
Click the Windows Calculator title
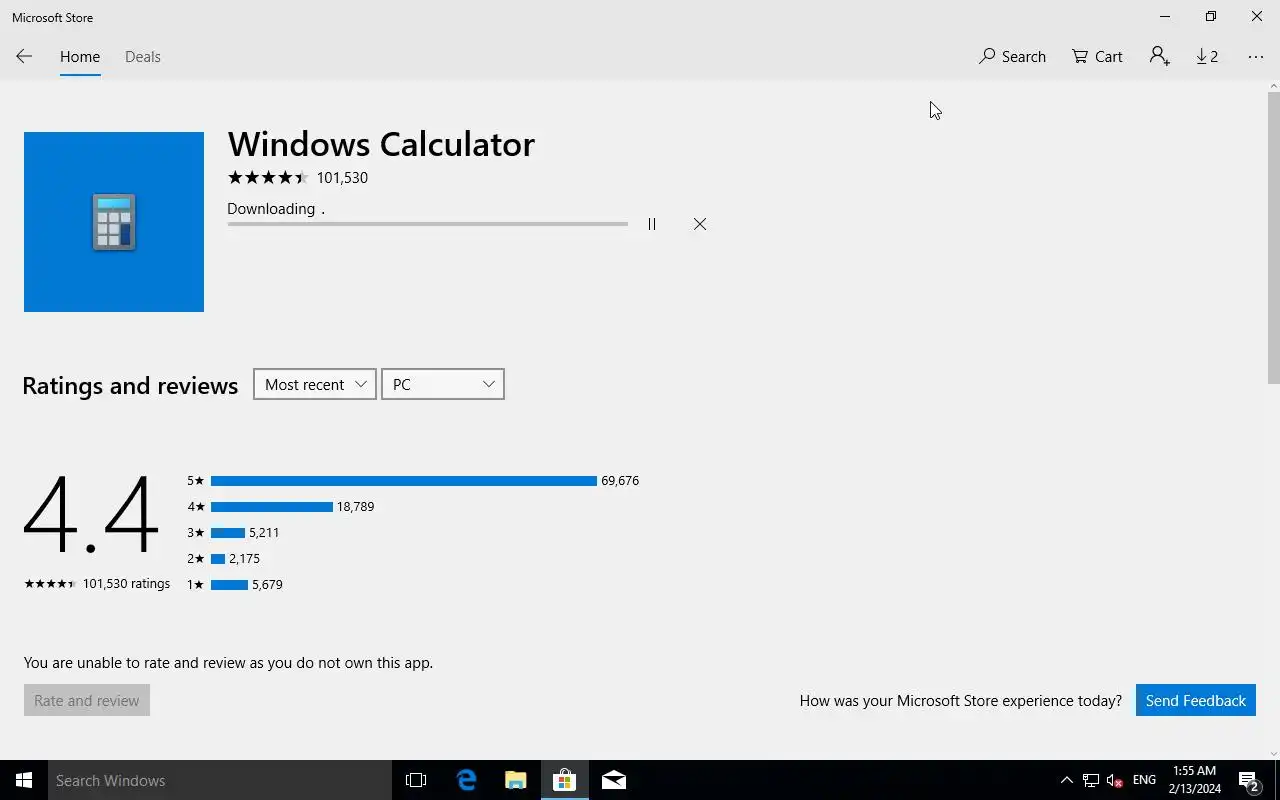tap(381, 144)
